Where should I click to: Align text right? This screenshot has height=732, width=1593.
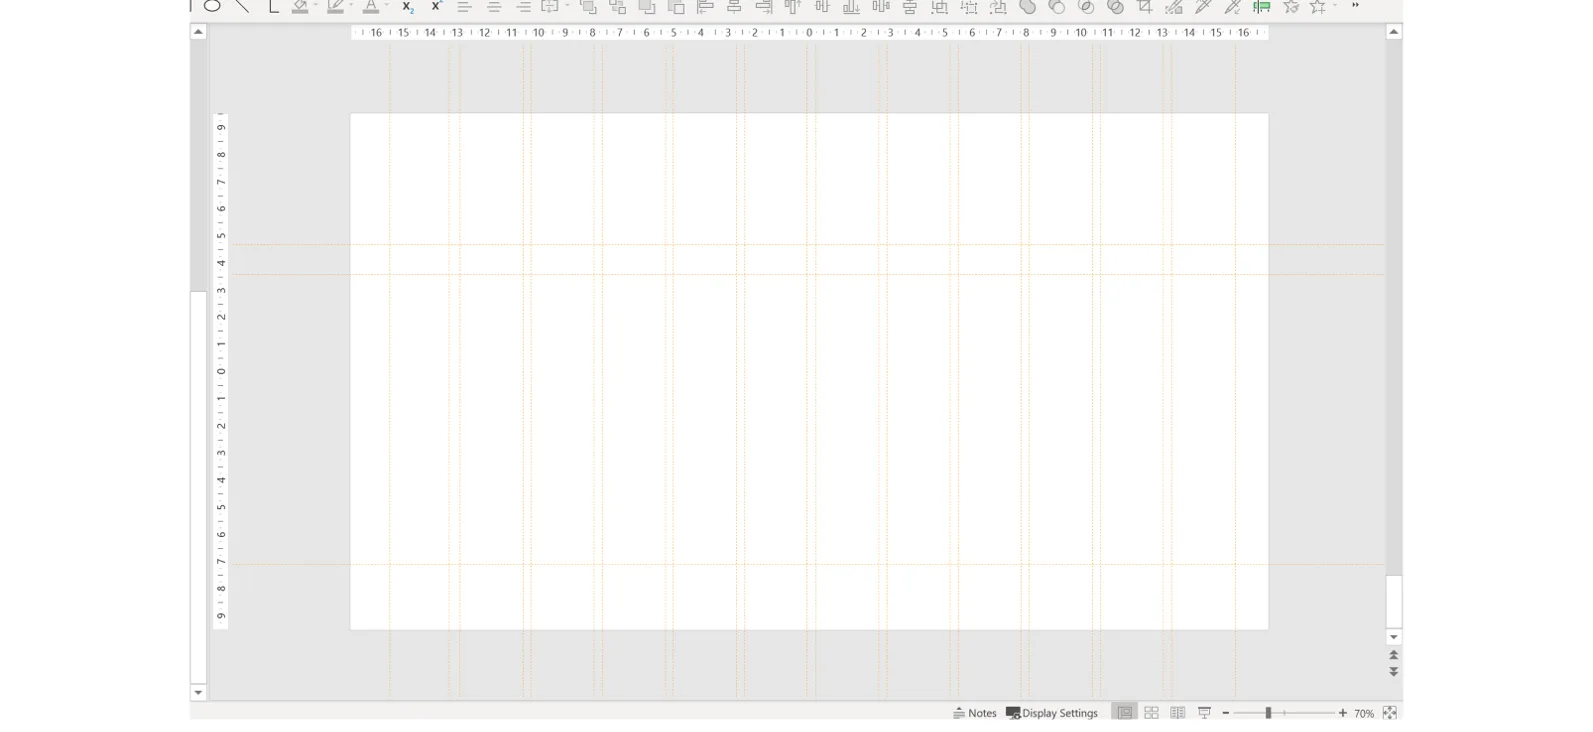(523, 7)
